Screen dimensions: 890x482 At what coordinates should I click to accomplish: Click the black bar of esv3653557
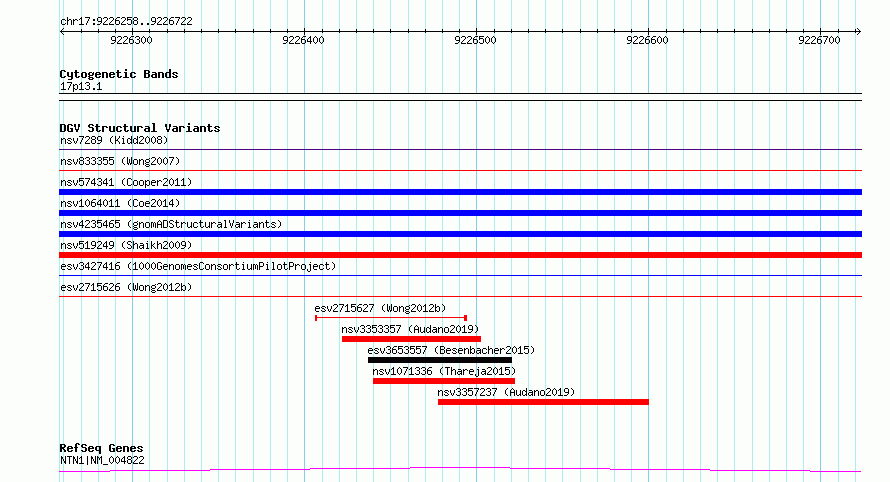(440, 360)
